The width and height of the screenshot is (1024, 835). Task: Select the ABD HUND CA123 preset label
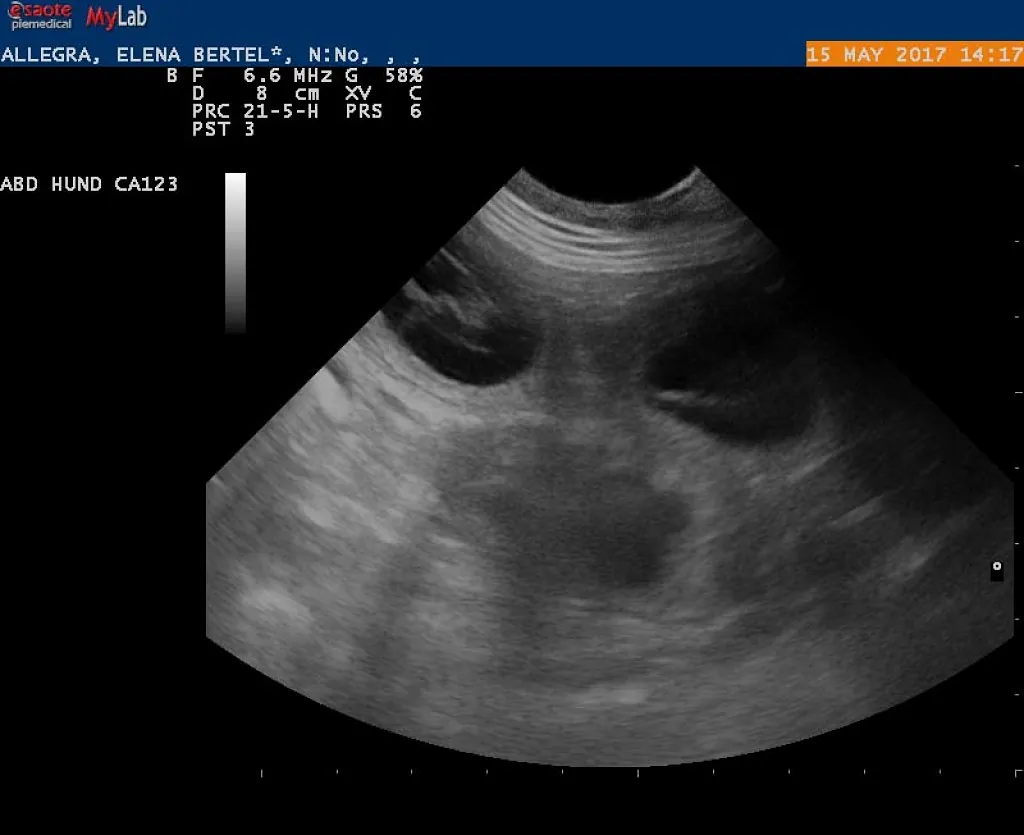click(90, 184)
